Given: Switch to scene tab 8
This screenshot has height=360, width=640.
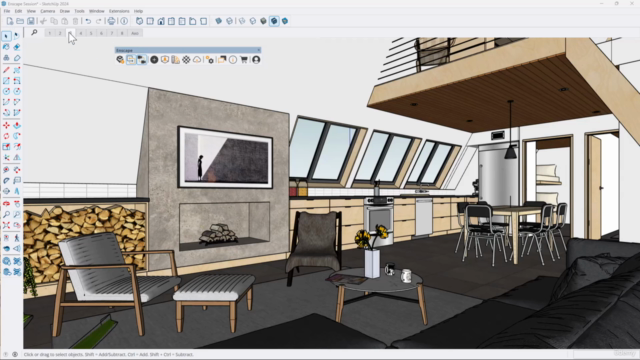Looking at the screenshot, I should tap(122, 33).
